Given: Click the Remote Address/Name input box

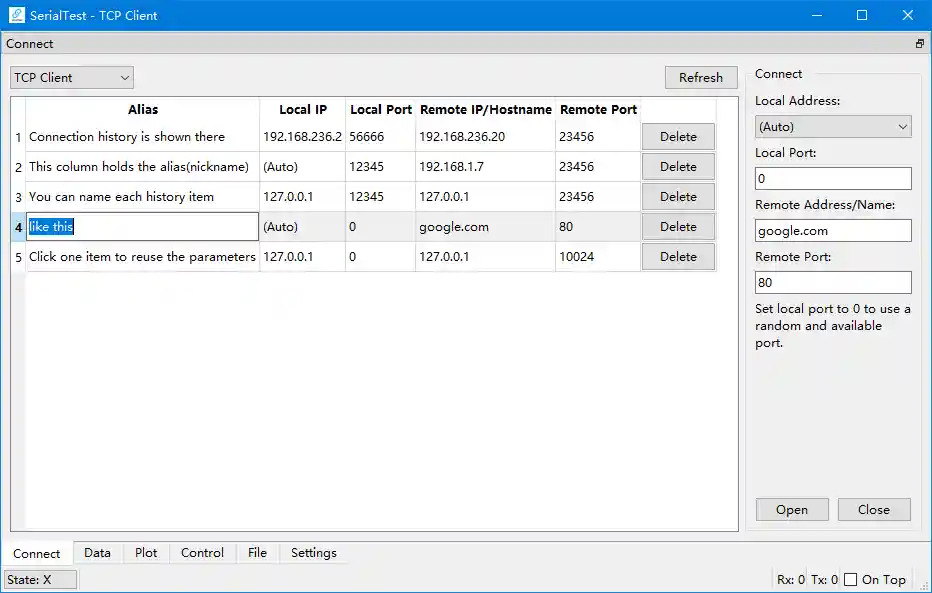Looking at the screenshot, I should (833, 230).
